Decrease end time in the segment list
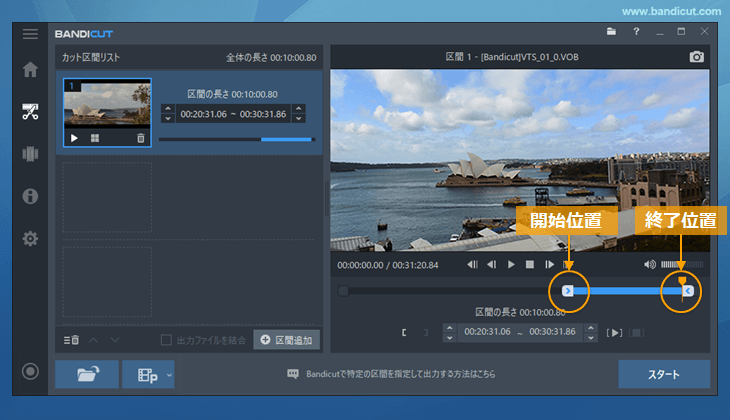Viewport: 730px width, 420px height. pos(299,118)
